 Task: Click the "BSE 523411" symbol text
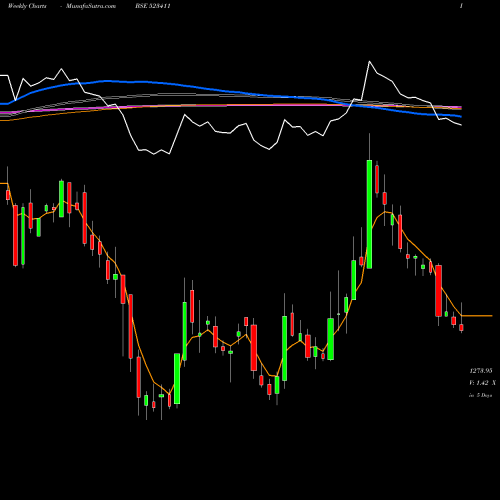[x=153, y=6]
